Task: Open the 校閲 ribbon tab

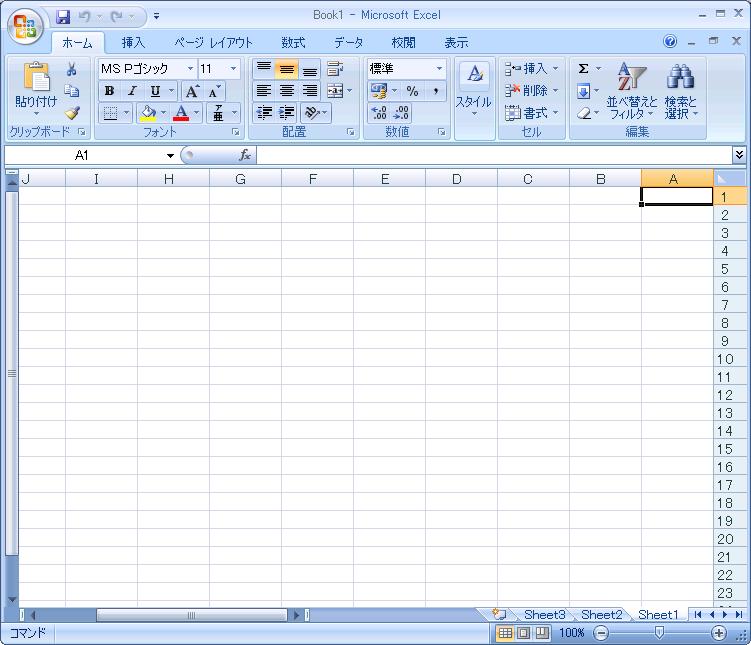Action: click(403, 43)
